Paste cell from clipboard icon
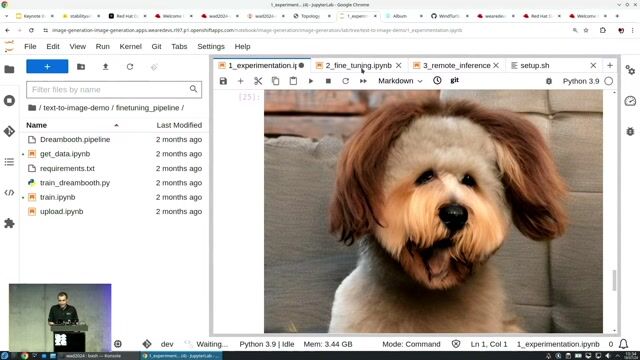This screenshot has height=360, width=640. pyautogui.click(x=293, y=81)
